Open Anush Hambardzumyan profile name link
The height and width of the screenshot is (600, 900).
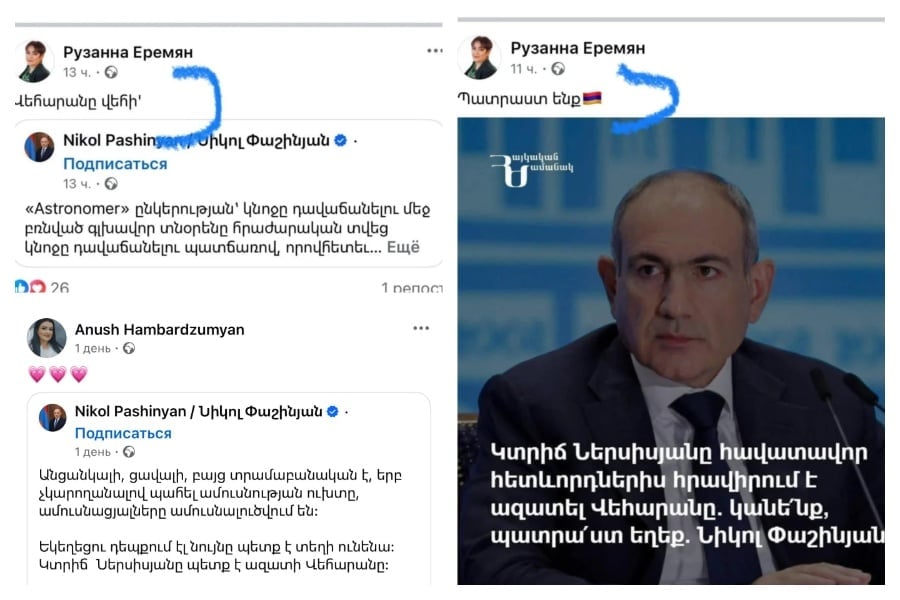point(160,330)
